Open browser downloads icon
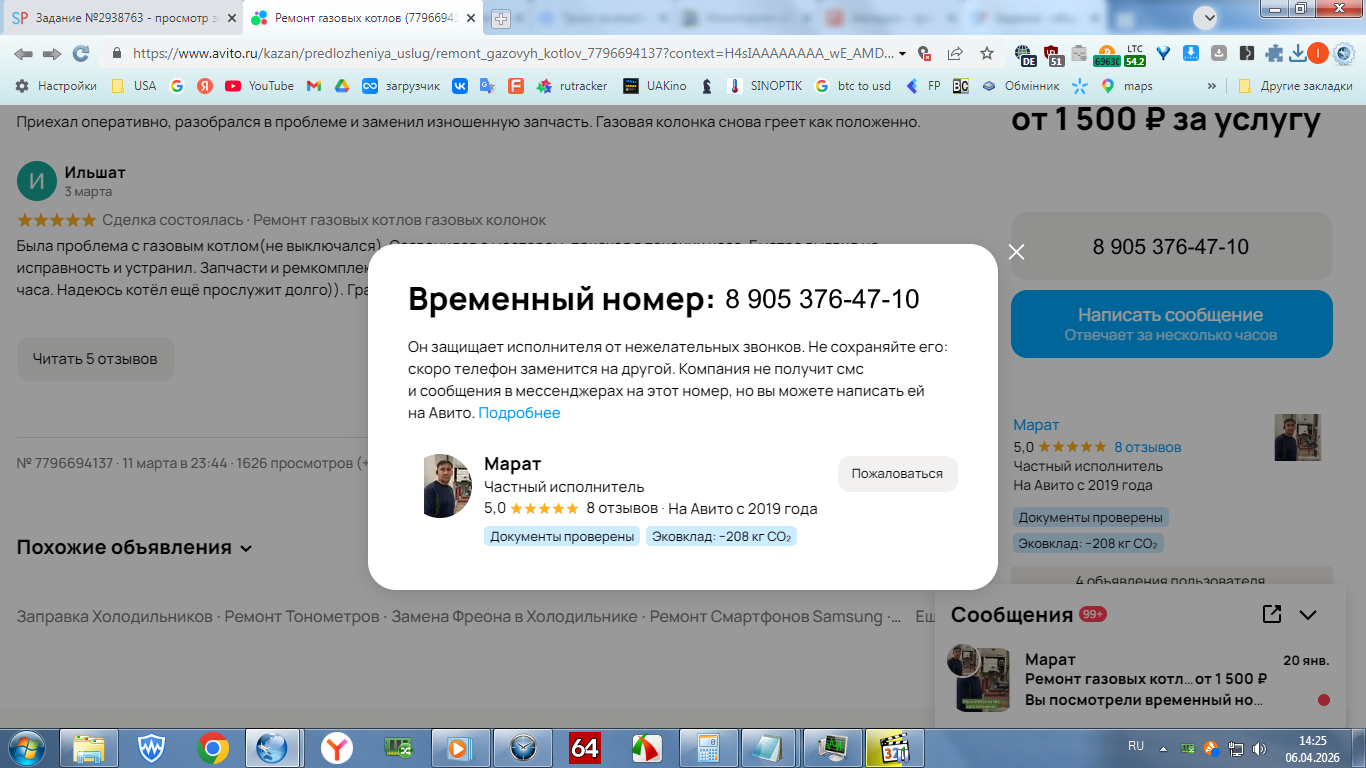The image size is (1366, 768). pyautogui.click(x=1298, y=53)
